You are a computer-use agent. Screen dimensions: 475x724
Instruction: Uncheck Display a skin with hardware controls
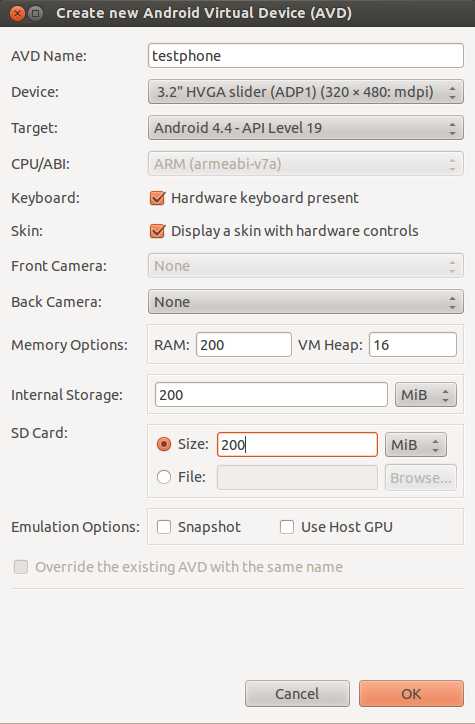pyautogui.click(x=157, y=231)
